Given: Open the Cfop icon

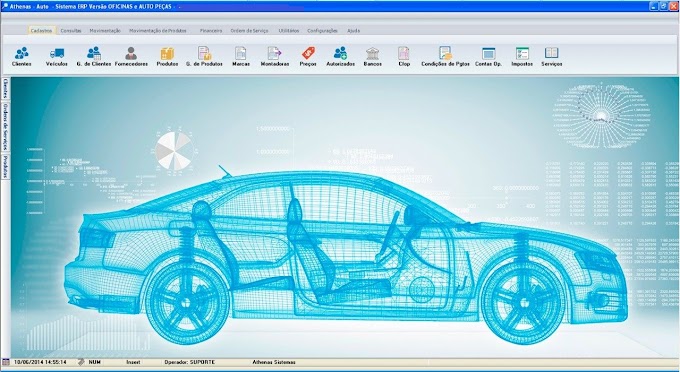Looking at the screenshot, I should point(404,56).
